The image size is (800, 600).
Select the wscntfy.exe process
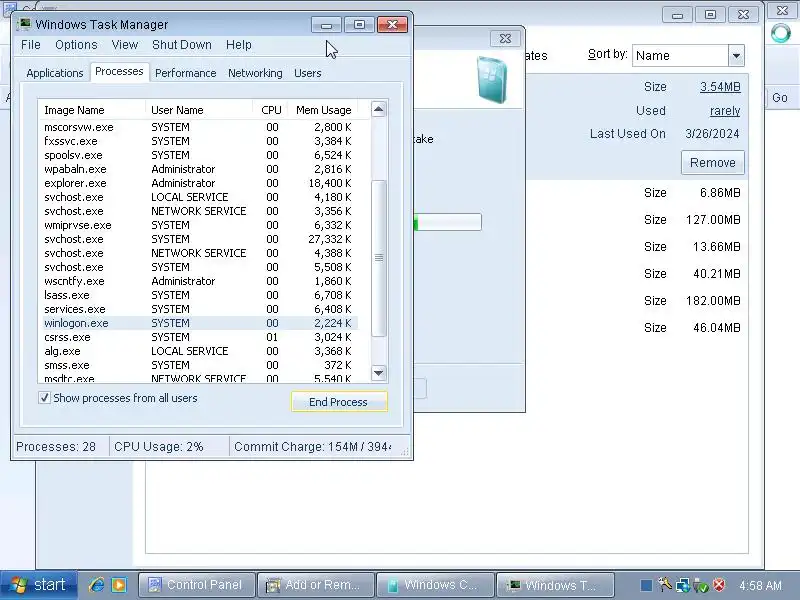tap(198, 281)
